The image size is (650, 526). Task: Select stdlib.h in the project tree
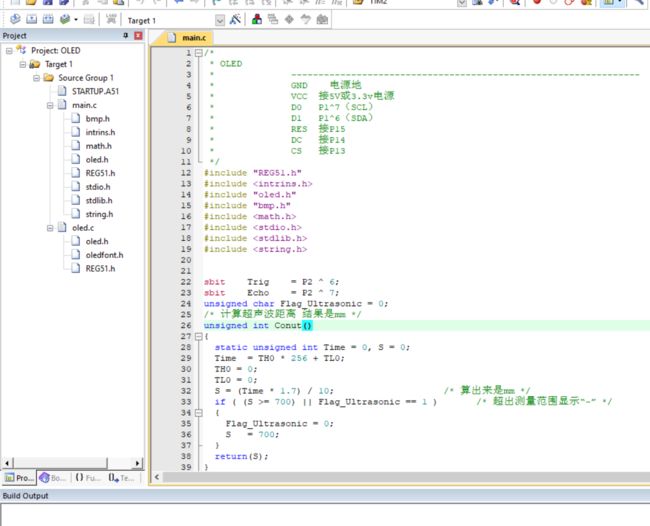tap(99, 201)
